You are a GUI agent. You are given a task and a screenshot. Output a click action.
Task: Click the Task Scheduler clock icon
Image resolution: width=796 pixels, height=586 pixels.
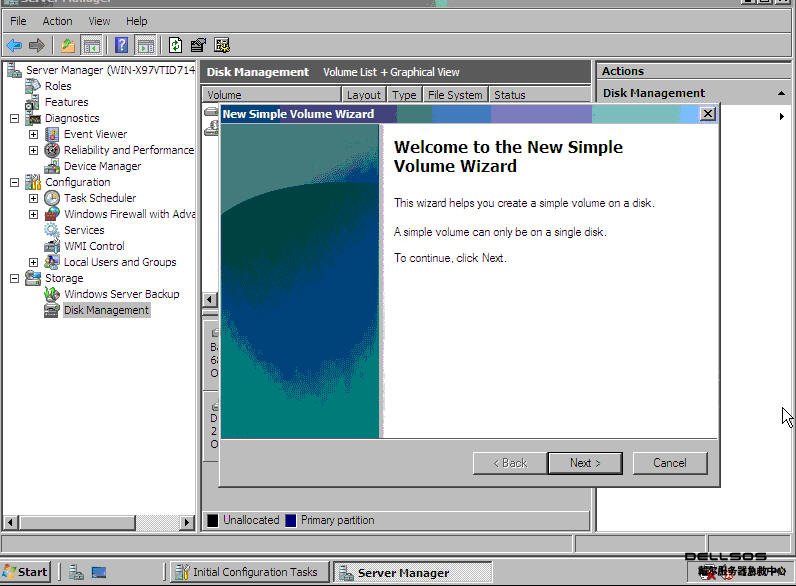tap(52, 198)
